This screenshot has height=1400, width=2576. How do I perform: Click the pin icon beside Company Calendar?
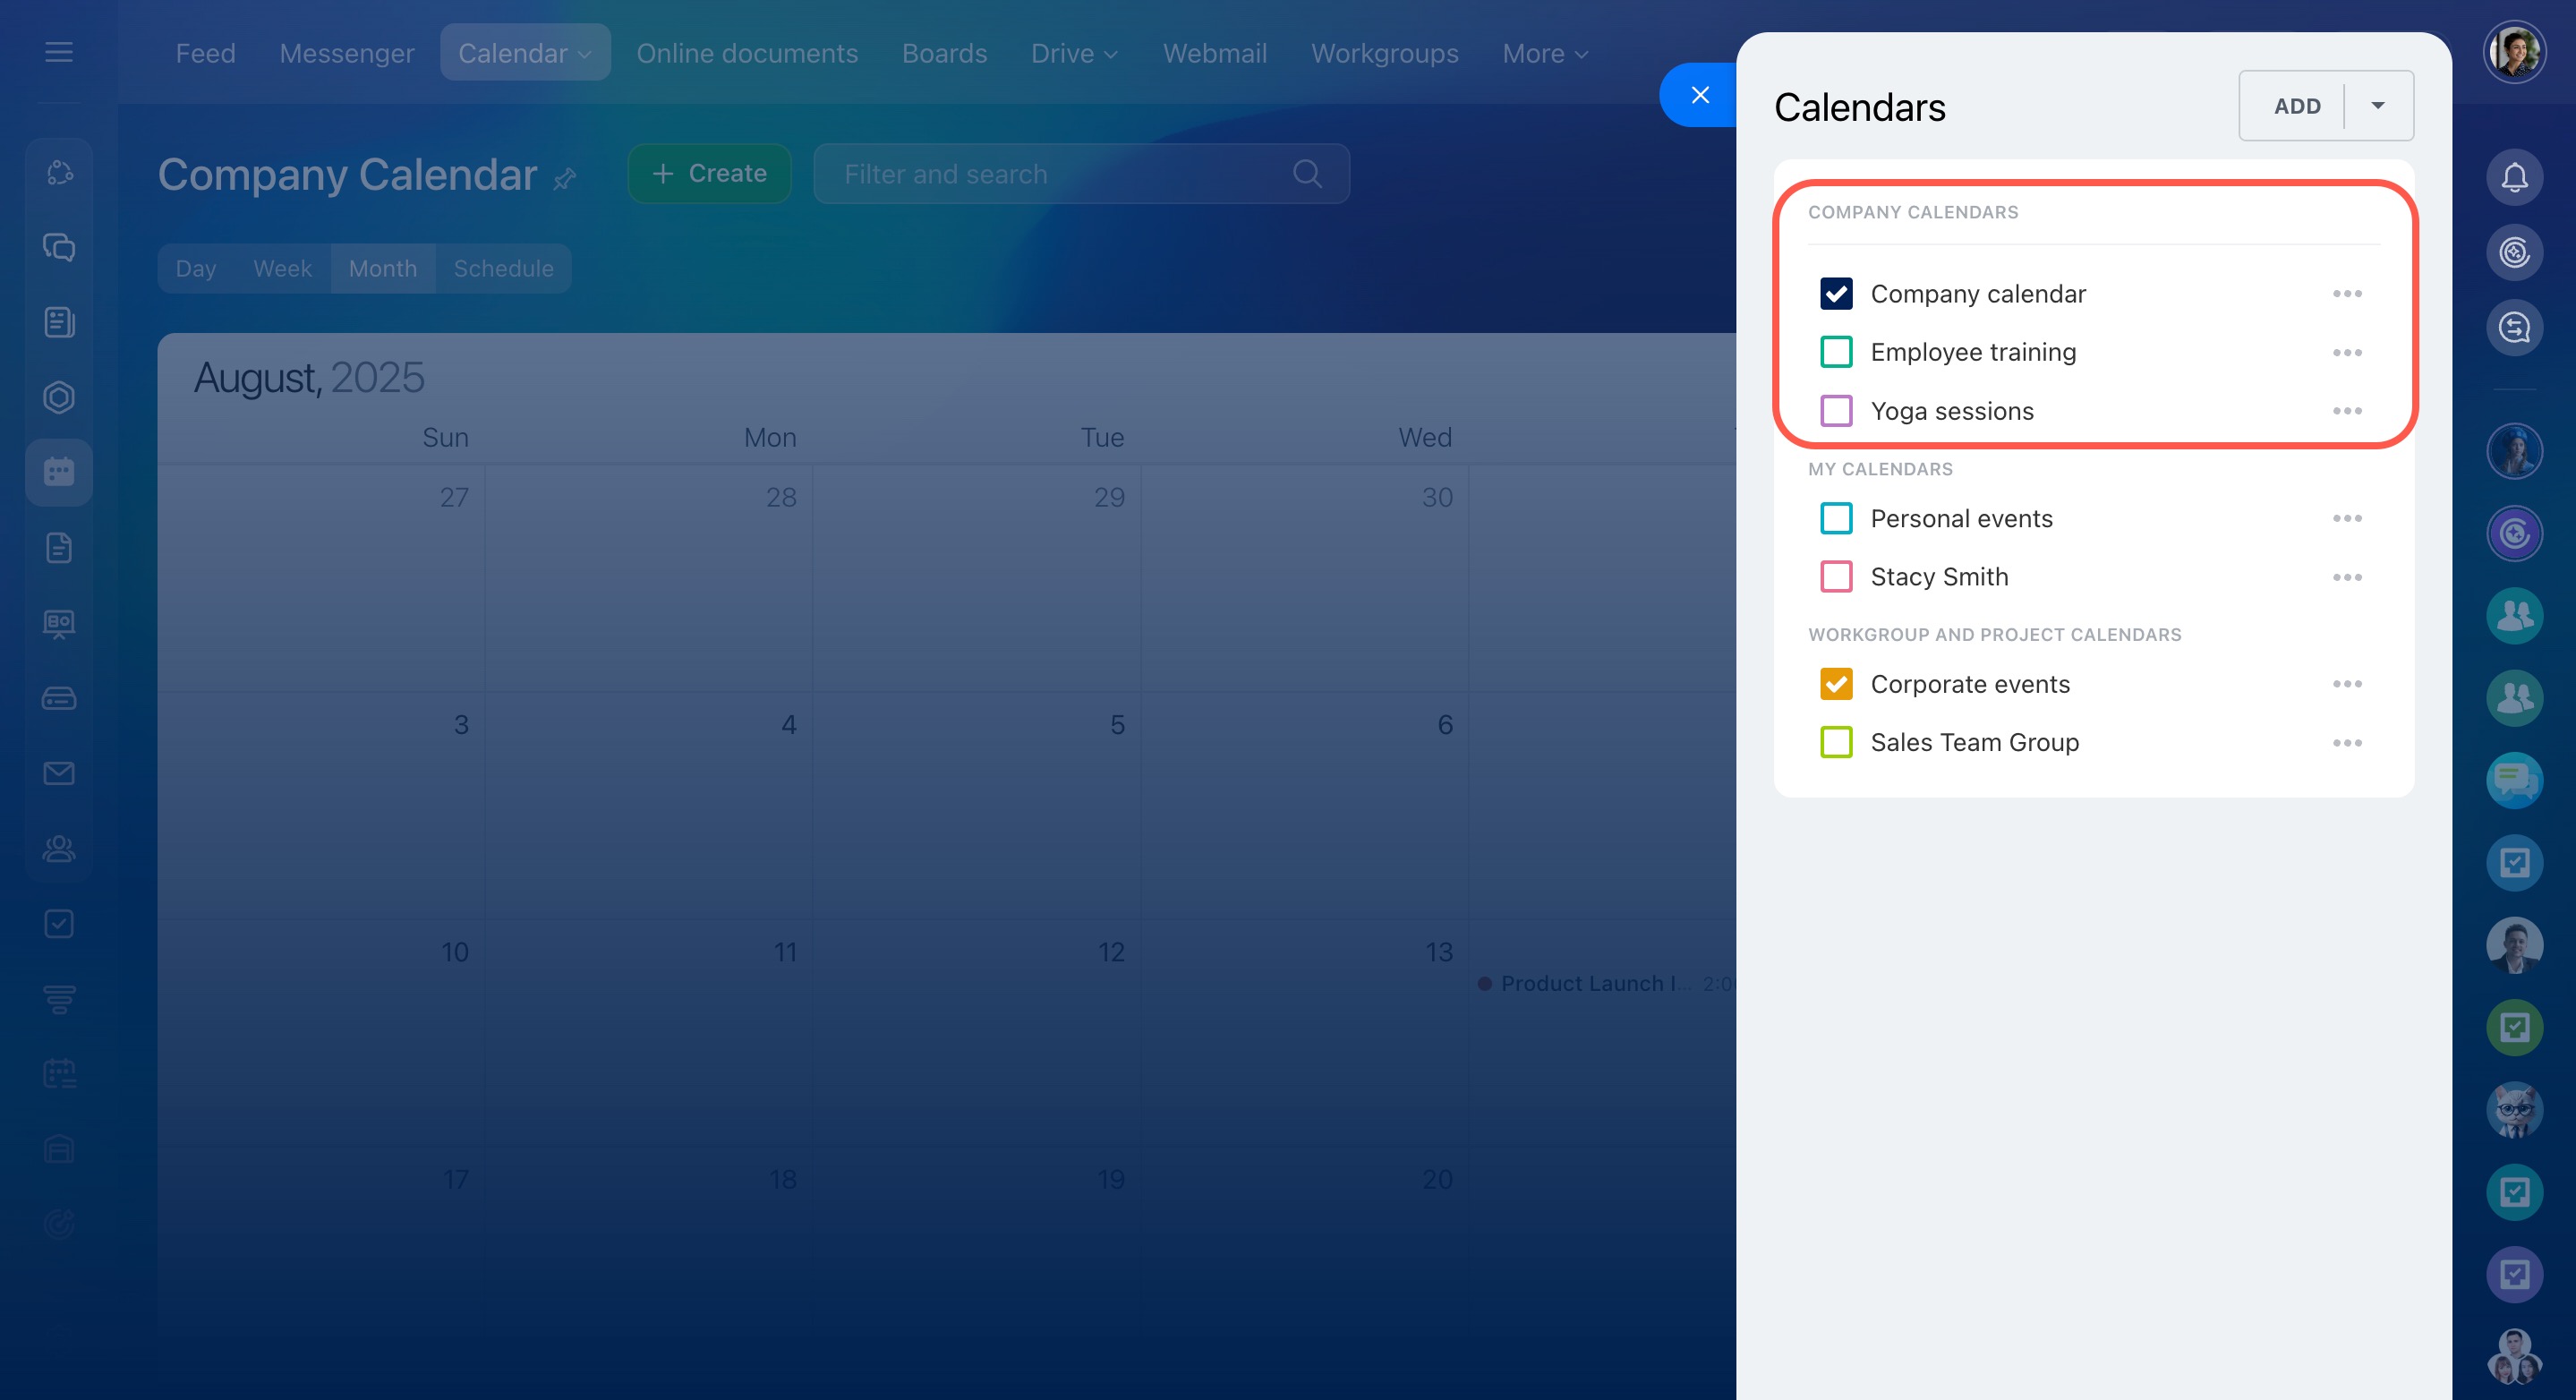pyautogui.click(x=565, y=178)
